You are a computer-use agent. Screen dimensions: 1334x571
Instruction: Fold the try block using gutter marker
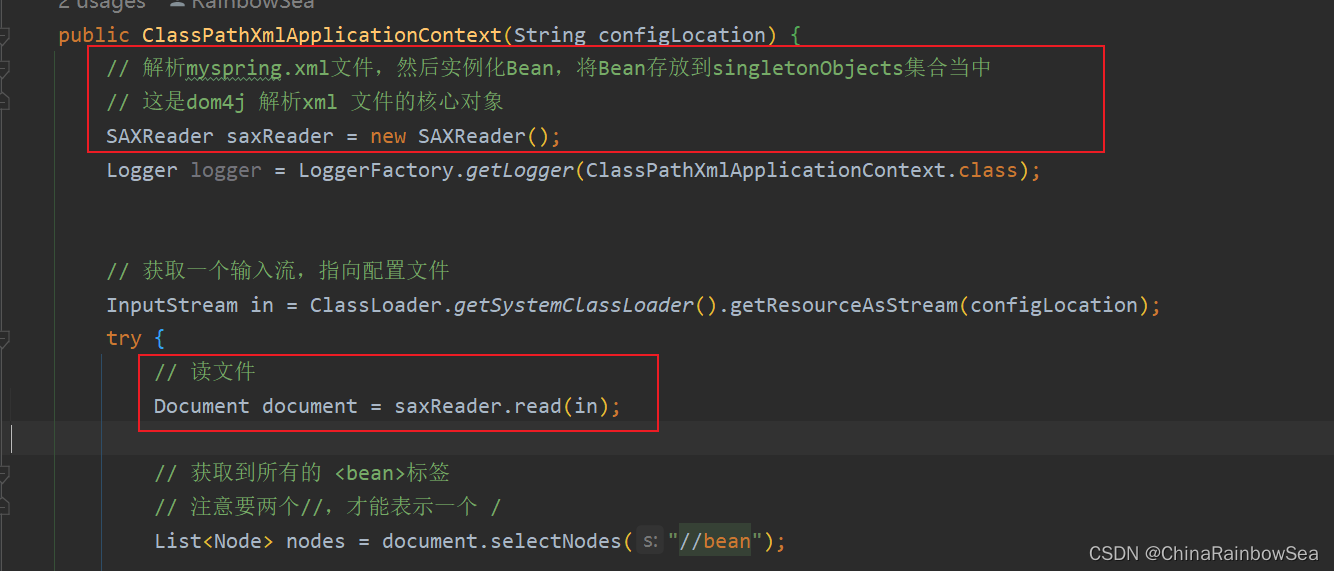coord(4,339)
